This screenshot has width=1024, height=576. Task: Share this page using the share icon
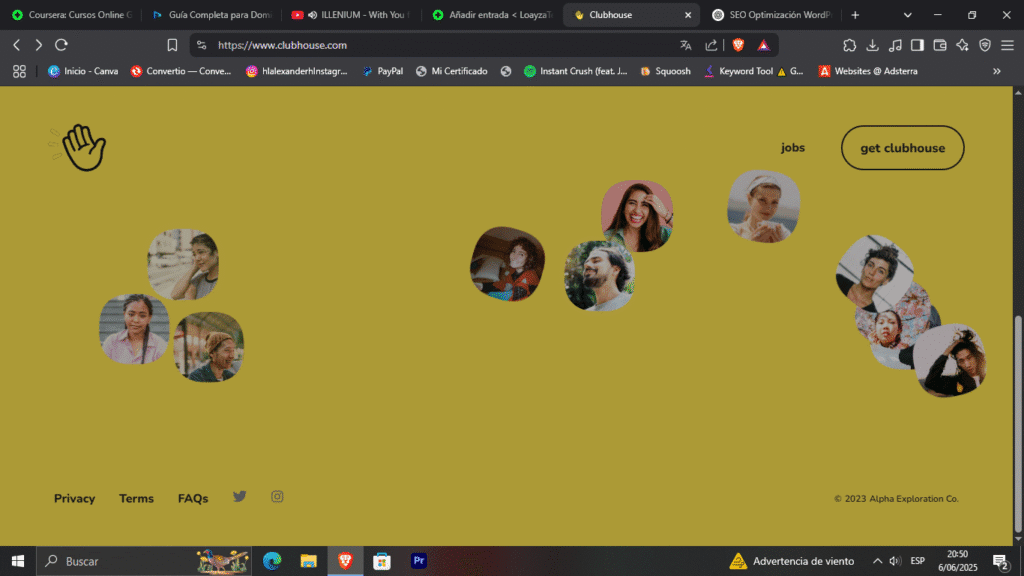pyautogui.click(x=711, y=45)
